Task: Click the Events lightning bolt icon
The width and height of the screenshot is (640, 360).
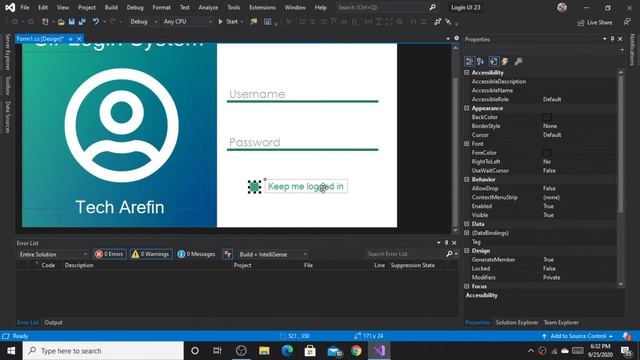Action: pyautogui.click(x=505, y=62)
